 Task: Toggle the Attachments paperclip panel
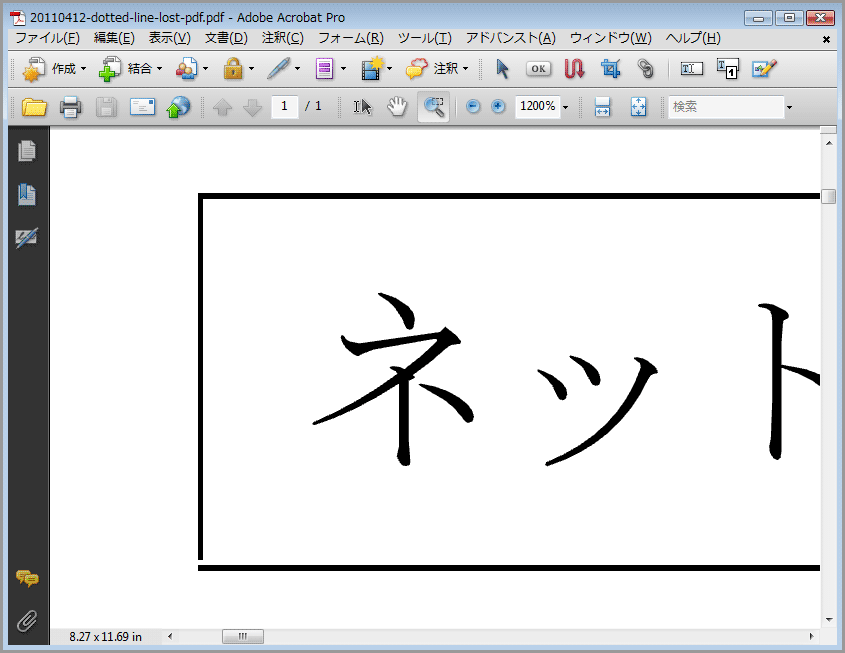[x=26, y=621]
